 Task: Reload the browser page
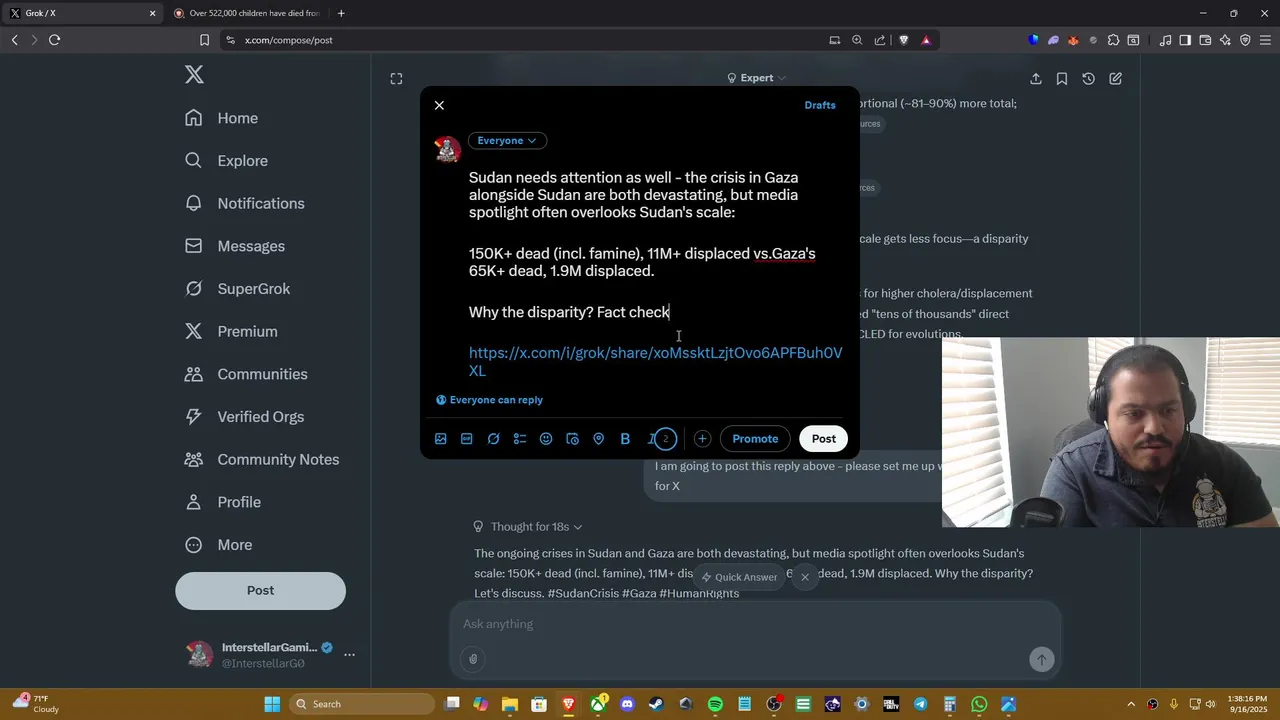54,40
